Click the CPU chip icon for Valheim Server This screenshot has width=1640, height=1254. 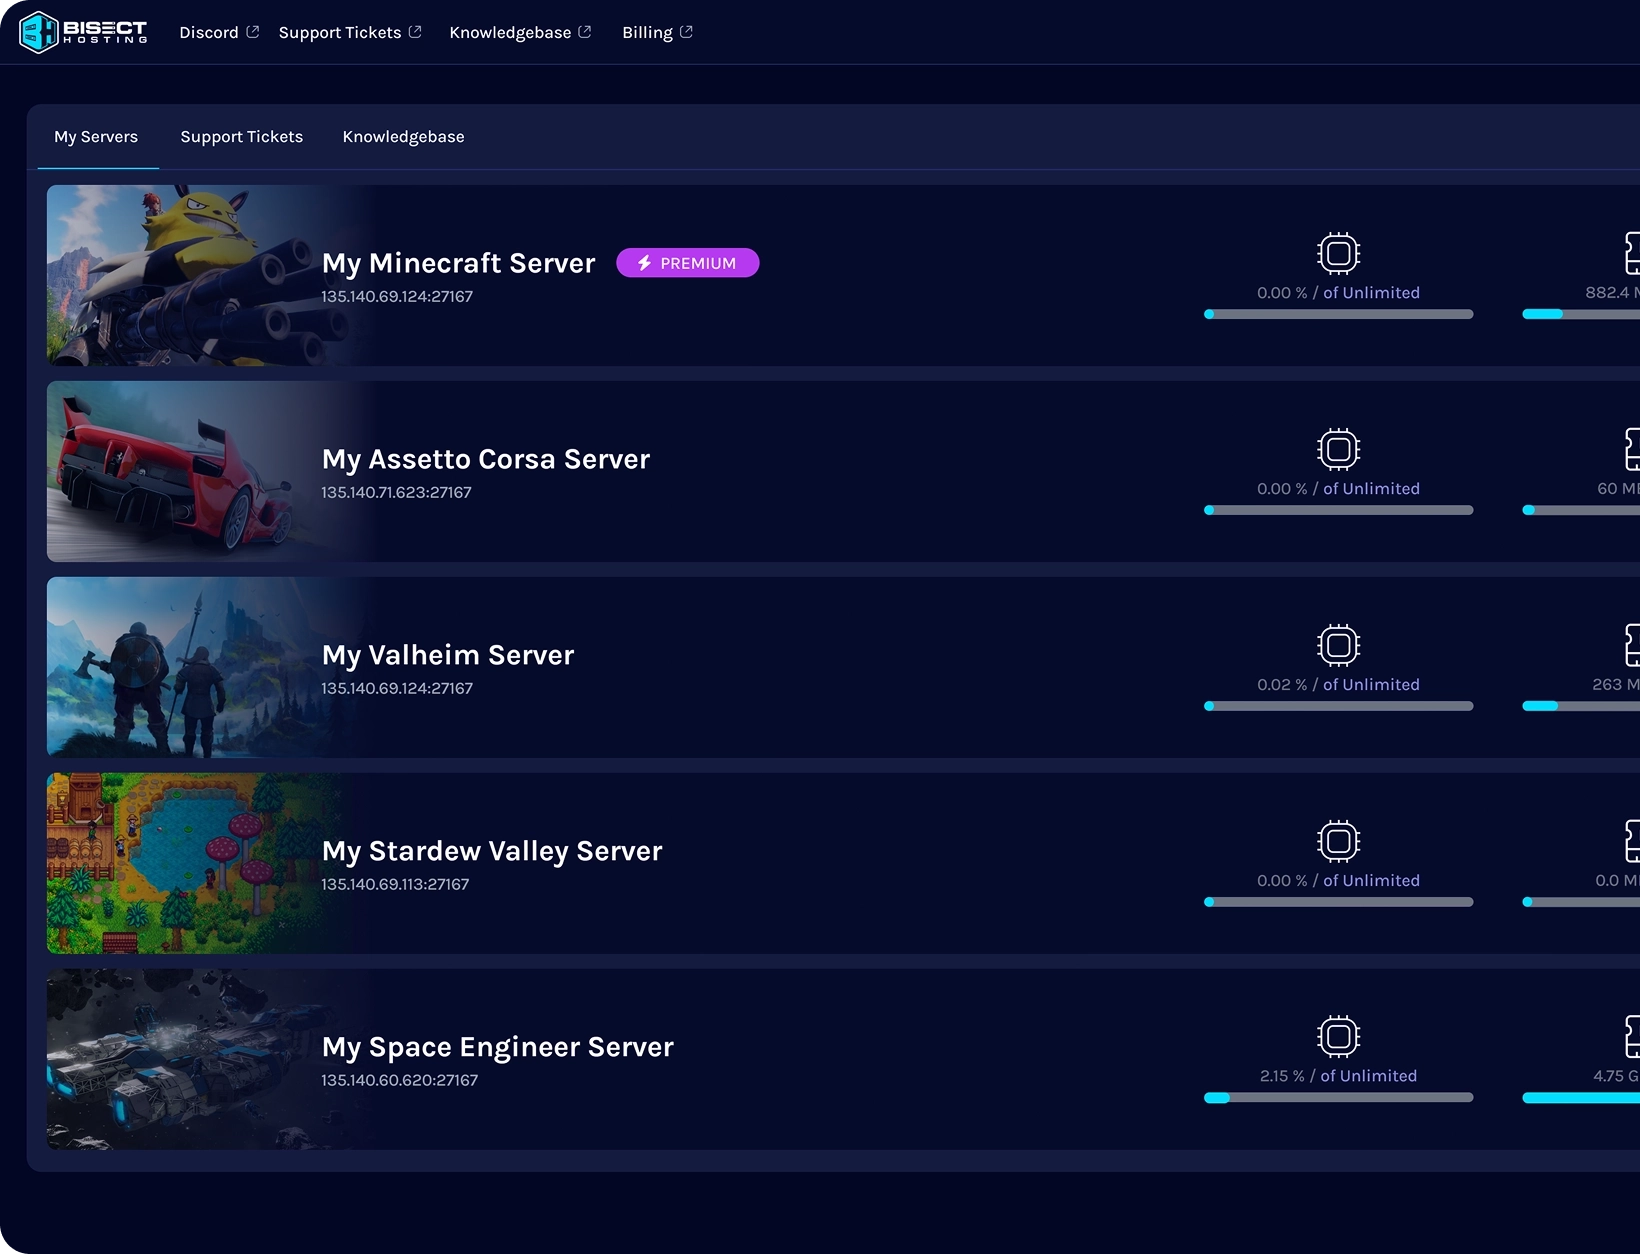point(1339,645)
